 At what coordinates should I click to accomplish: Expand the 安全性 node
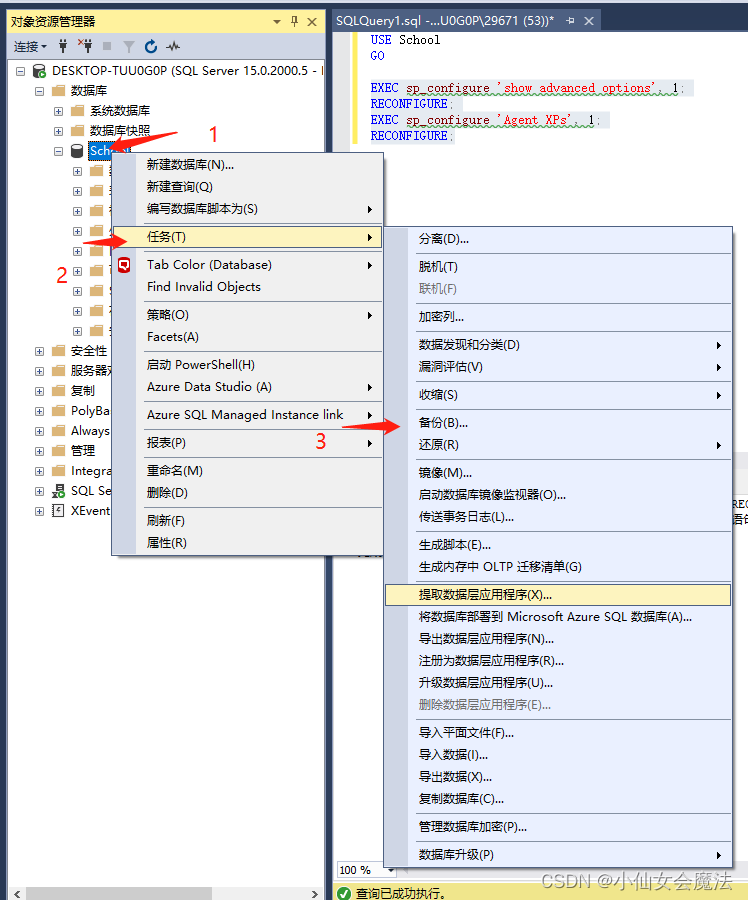(x=40, y=351)
